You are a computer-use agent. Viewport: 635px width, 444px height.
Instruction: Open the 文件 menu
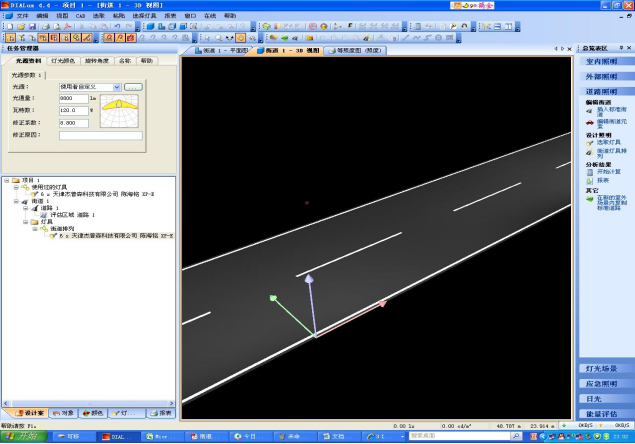coord(22,16)
